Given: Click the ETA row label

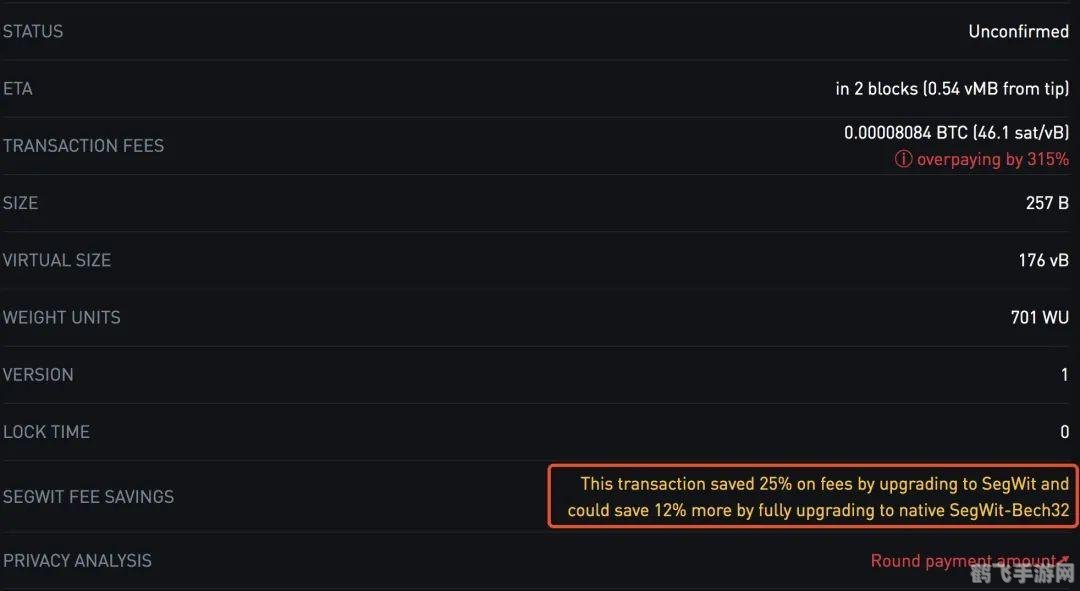Looking at the screenshot, I should click(x=18, y=89).
